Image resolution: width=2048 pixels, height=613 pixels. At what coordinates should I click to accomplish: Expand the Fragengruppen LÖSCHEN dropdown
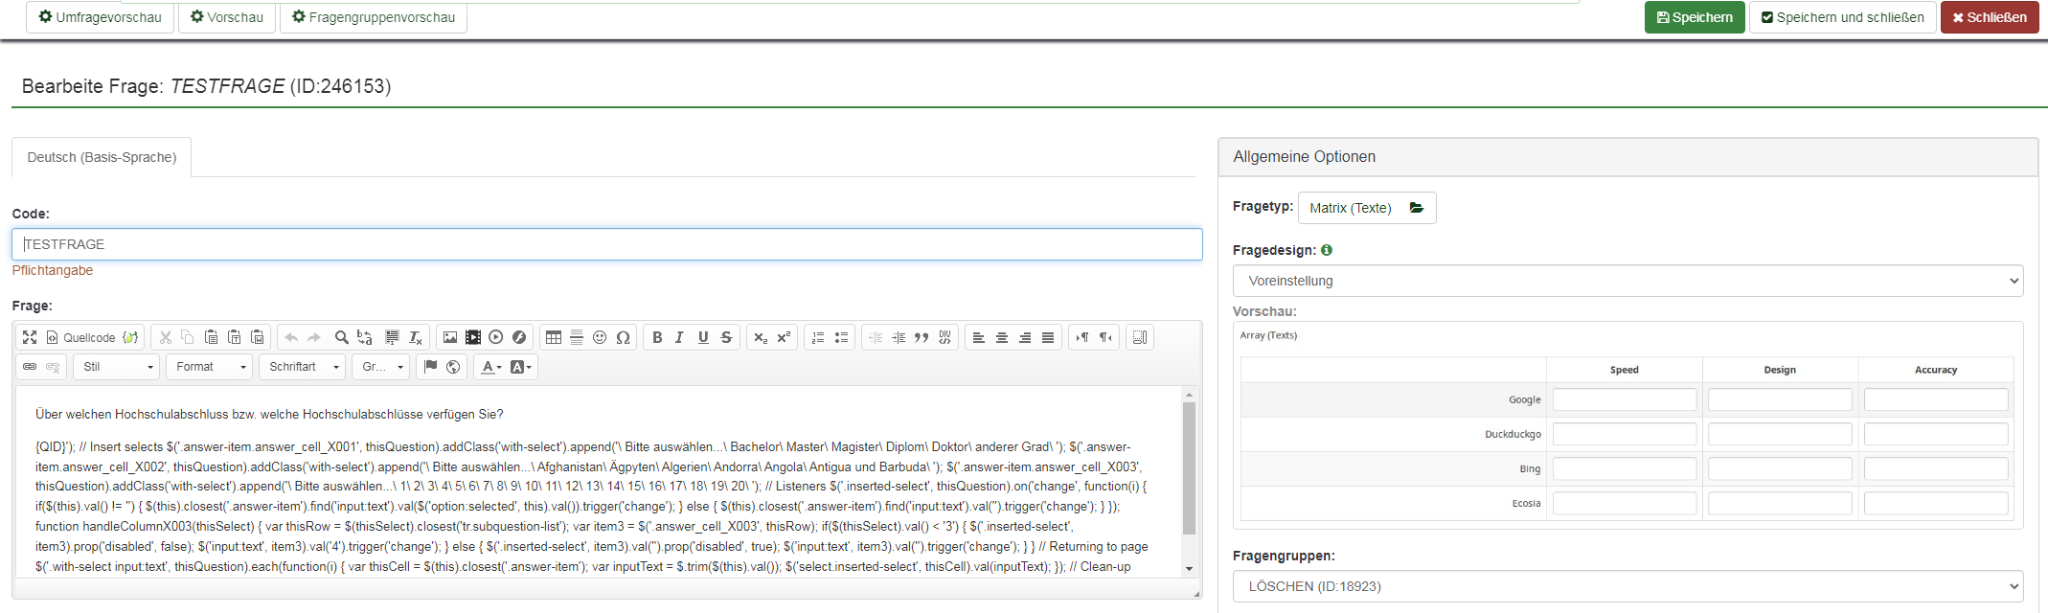pyautogui.click(x=1627, y=586)
